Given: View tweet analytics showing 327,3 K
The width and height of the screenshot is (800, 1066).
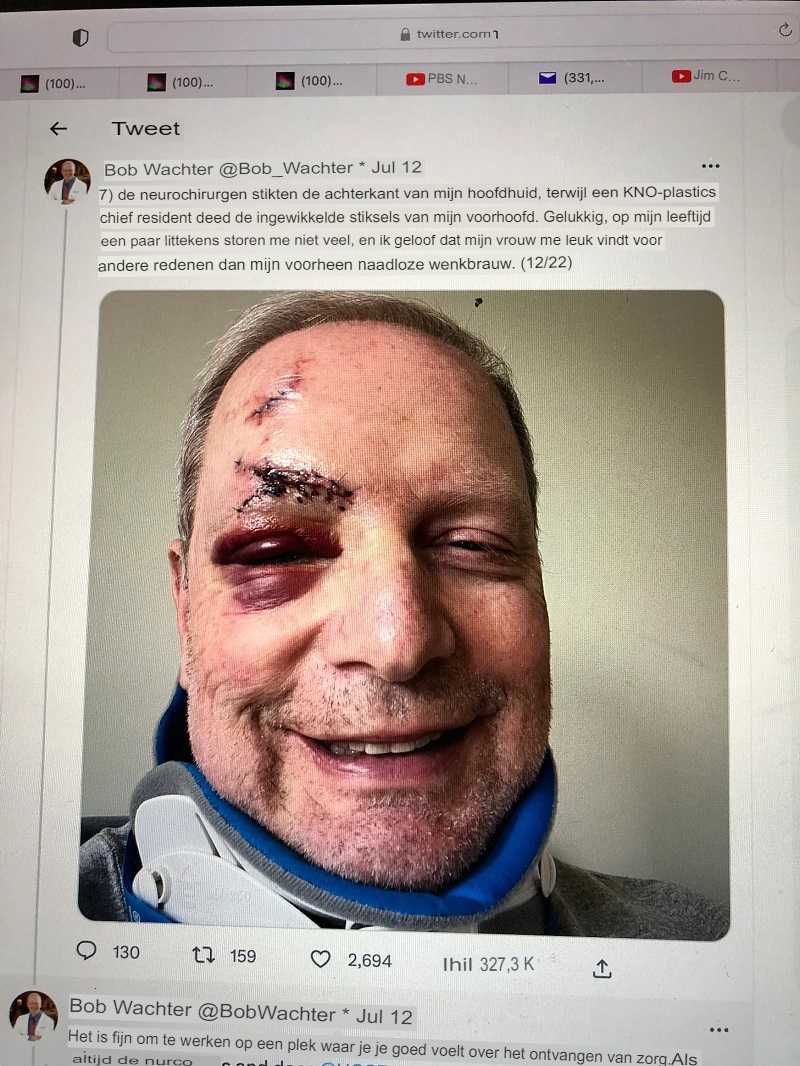Looking at the screenshot, I should (x=488, y=964).
